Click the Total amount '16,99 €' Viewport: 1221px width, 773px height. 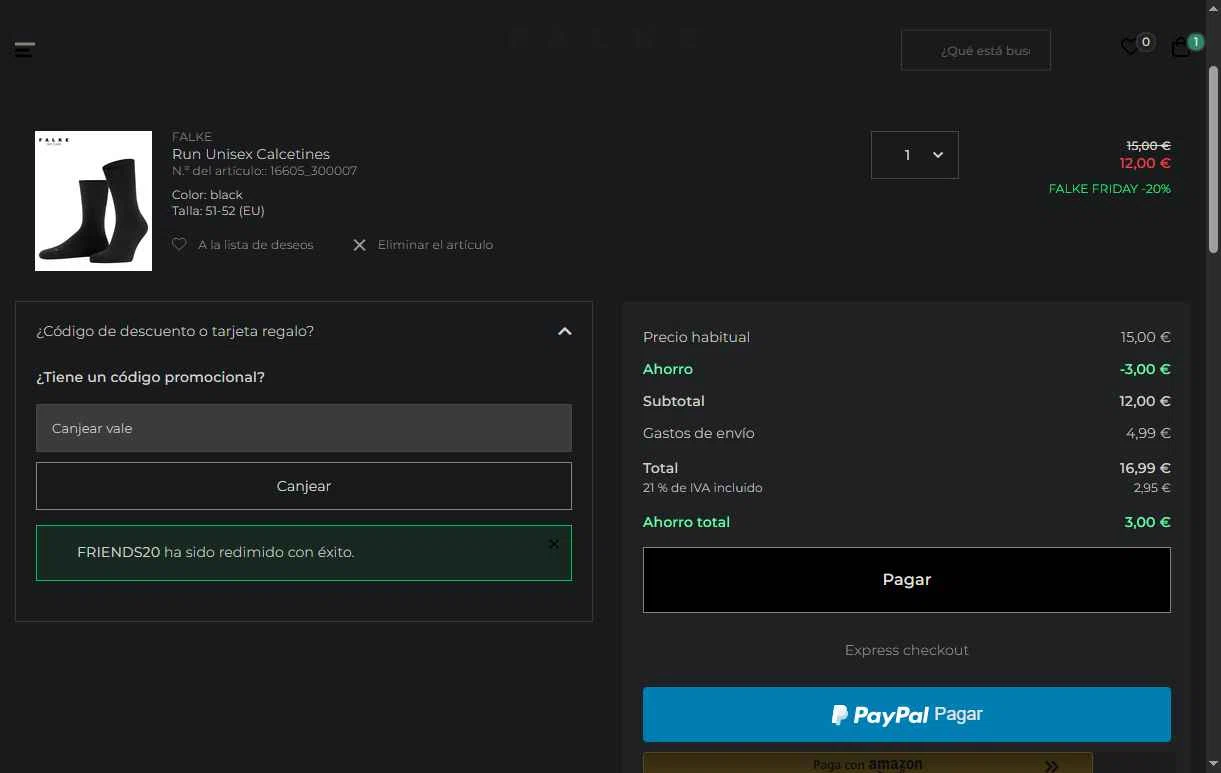click(x=1145, y=468)
